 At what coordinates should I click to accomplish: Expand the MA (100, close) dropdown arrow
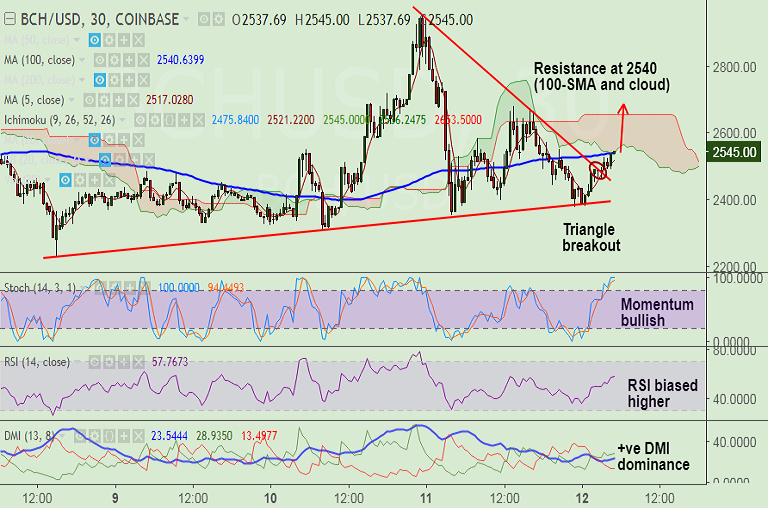pos(82,60)
